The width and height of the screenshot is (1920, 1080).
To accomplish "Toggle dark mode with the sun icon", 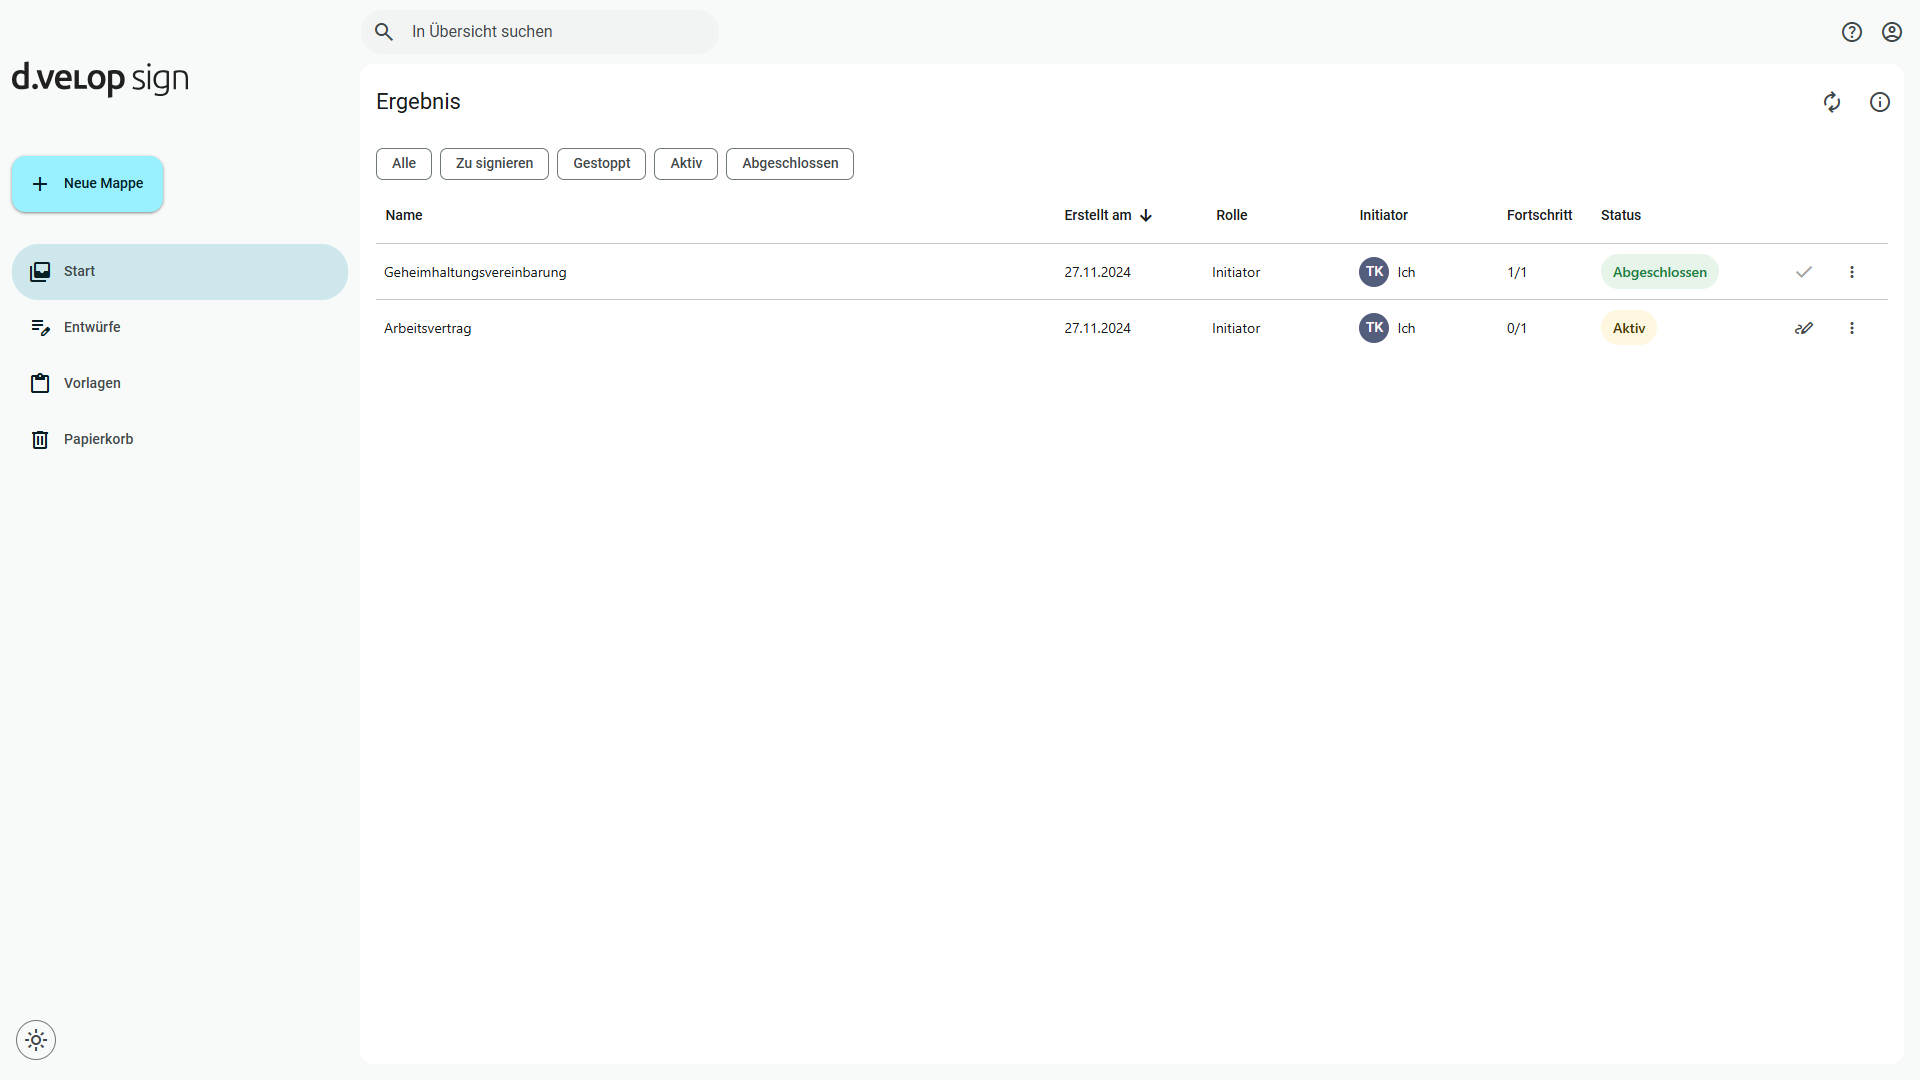I will 36,1040.
